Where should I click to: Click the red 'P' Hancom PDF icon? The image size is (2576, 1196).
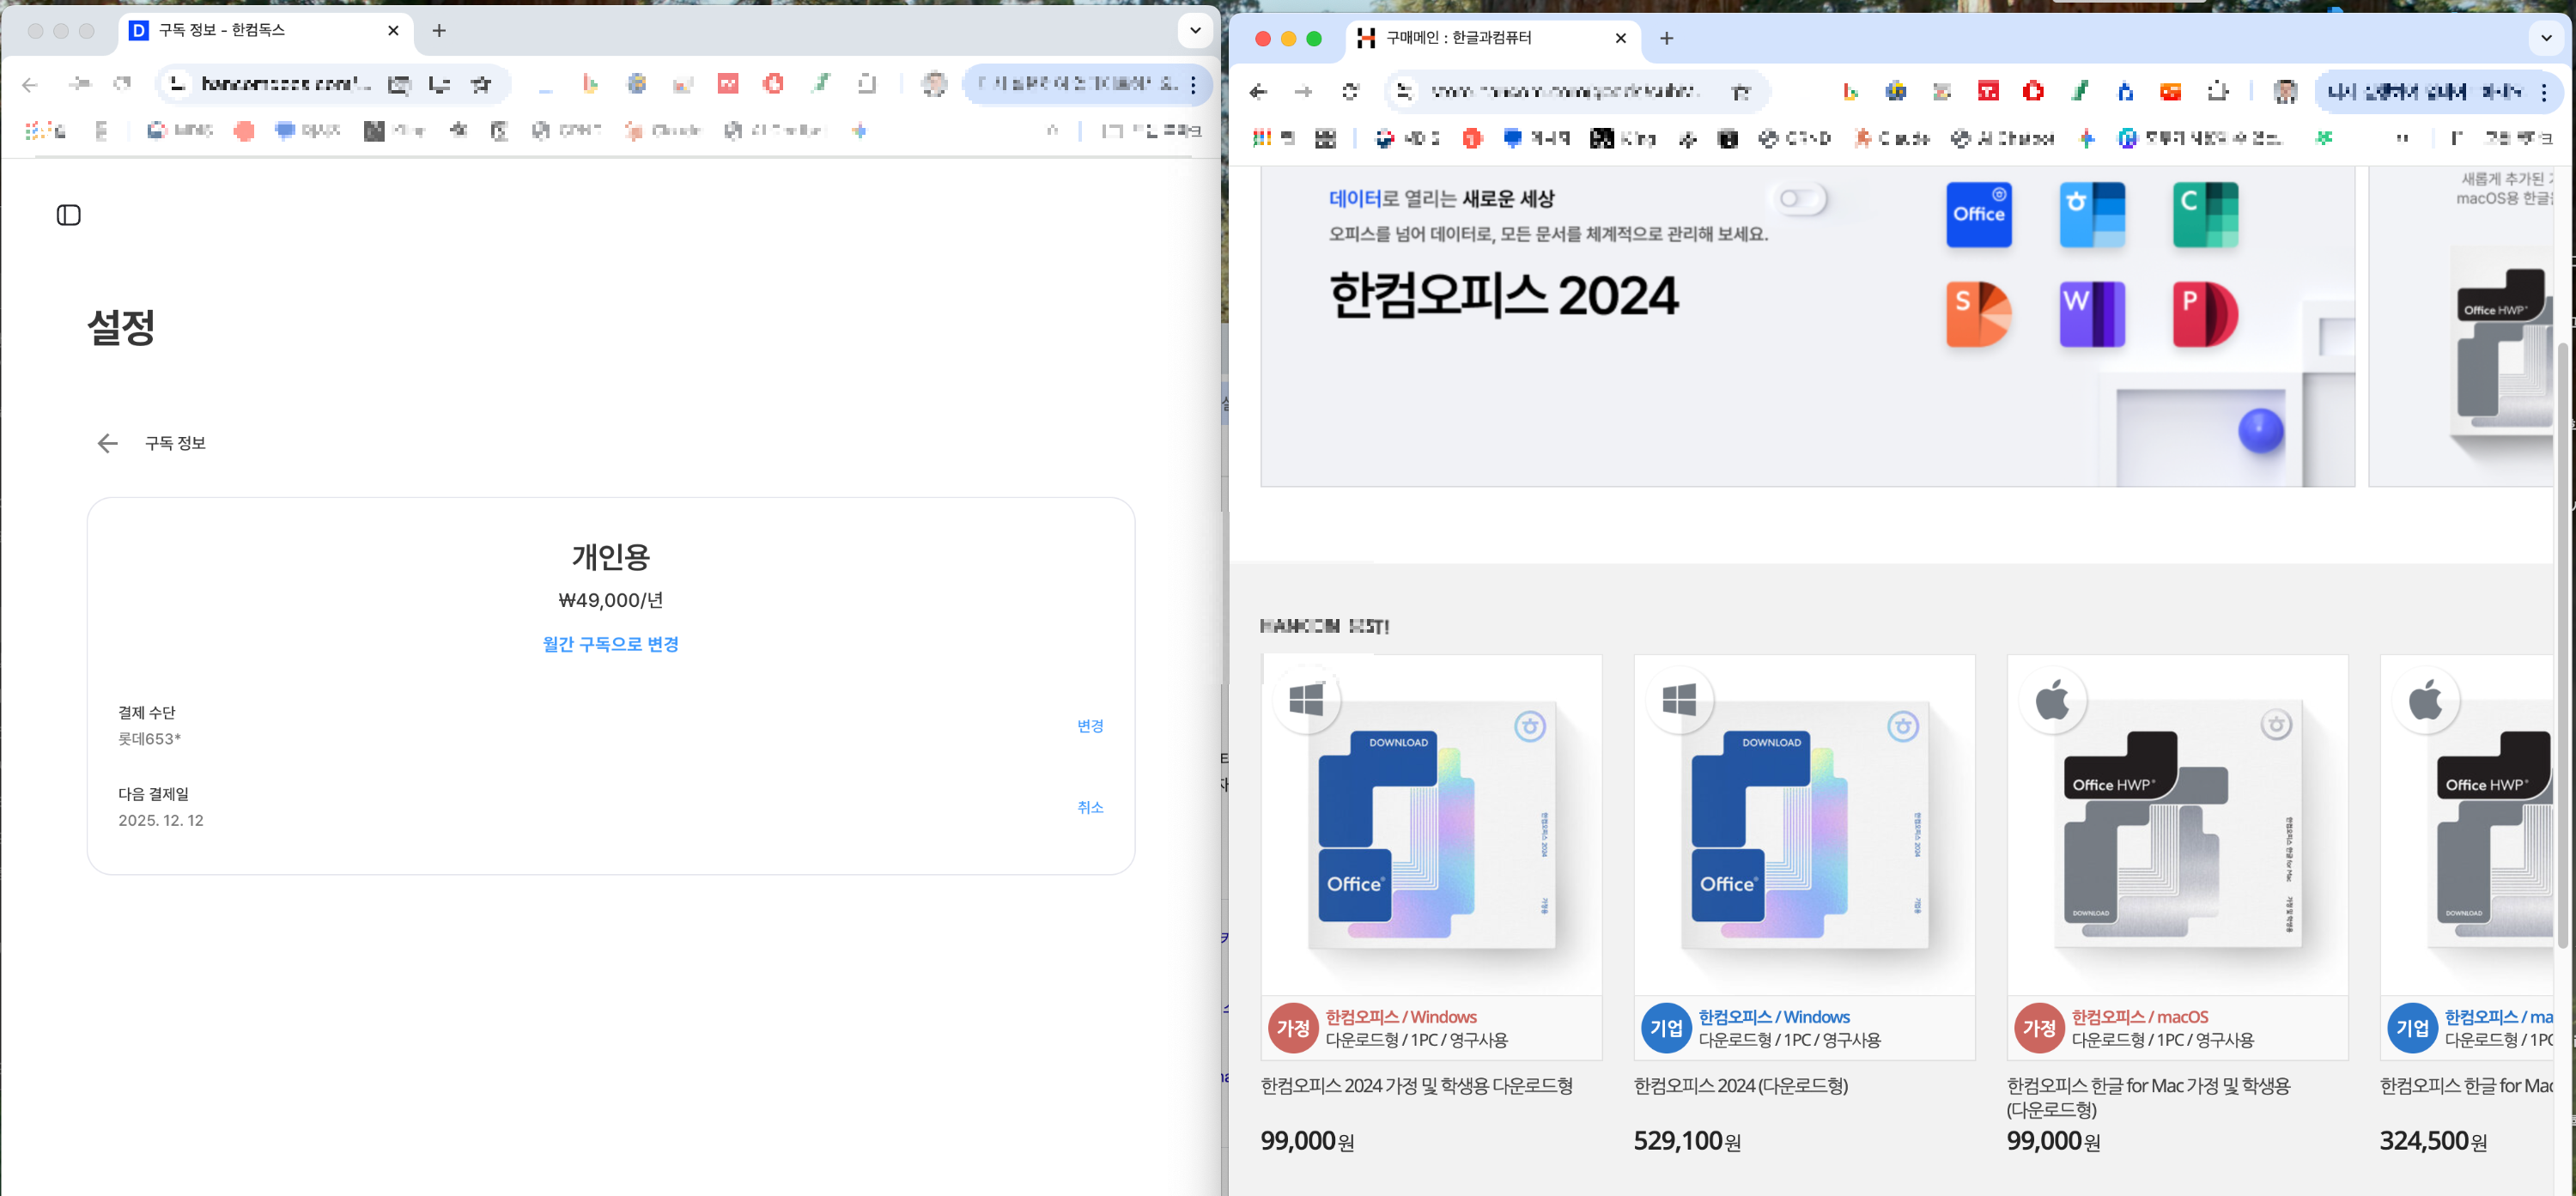tap(2204, 314)
